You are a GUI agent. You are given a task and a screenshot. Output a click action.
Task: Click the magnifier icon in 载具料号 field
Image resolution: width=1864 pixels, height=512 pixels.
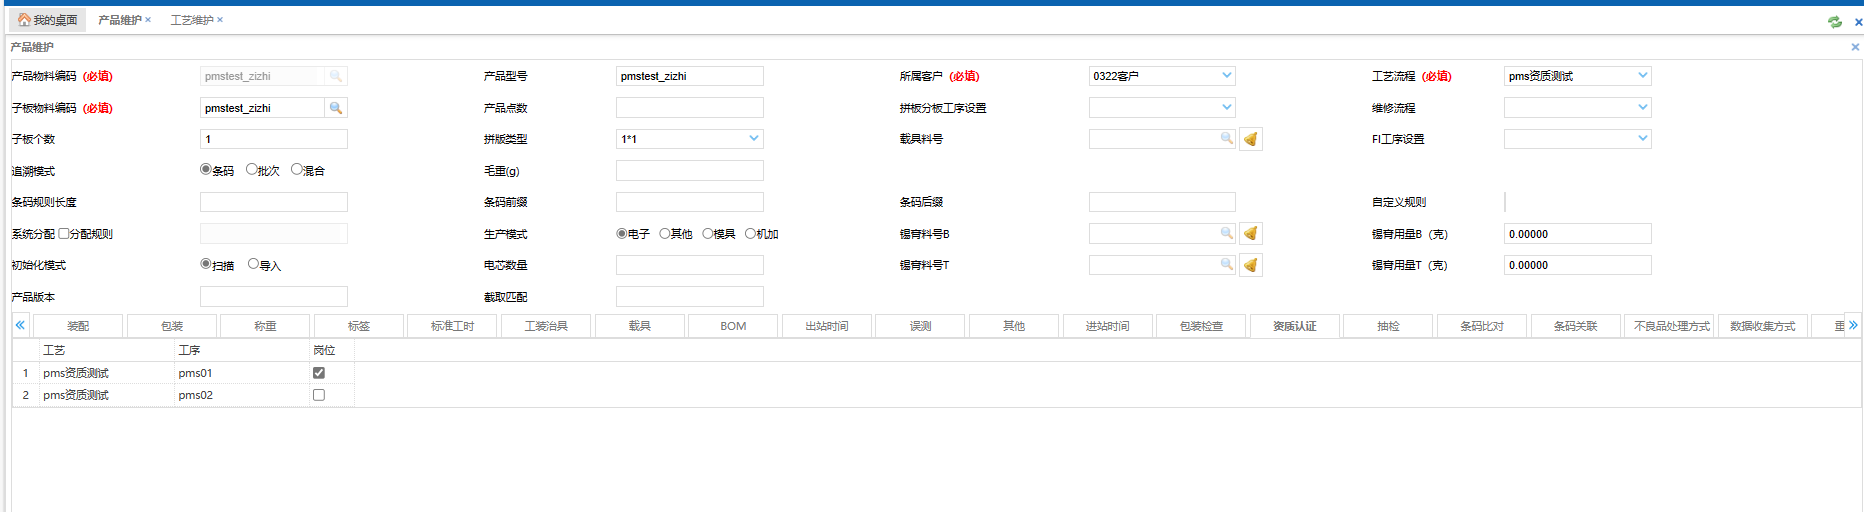click(x=1226, y=139)
